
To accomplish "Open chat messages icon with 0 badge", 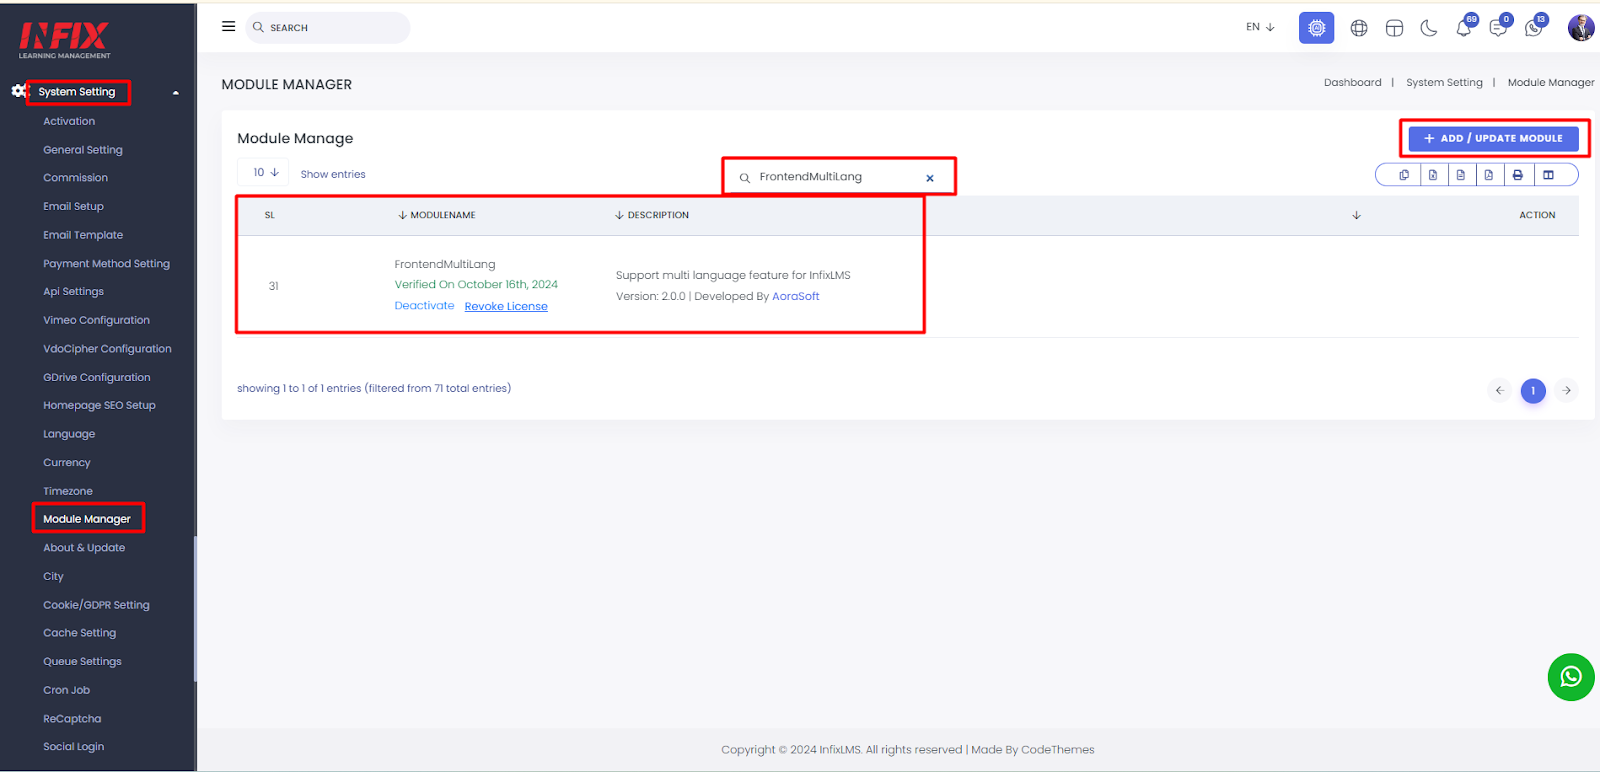I will pyautogui.click(x=1499, y=27).
